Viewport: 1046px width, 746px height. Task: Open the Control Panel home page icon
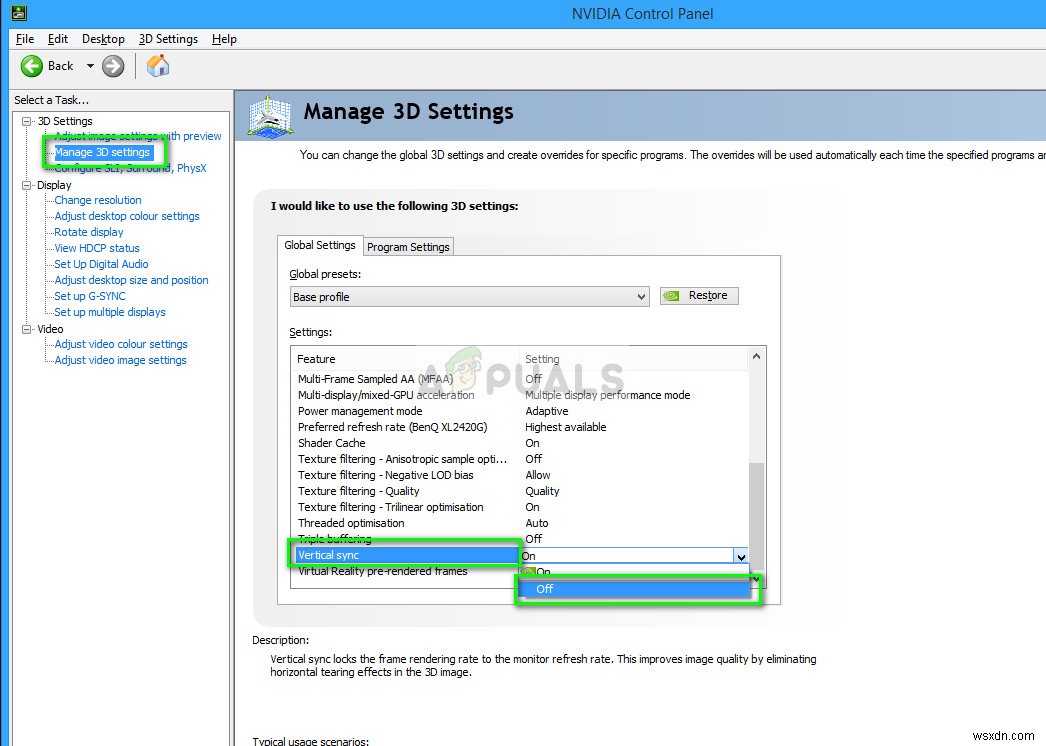click(x=157, y=66)
